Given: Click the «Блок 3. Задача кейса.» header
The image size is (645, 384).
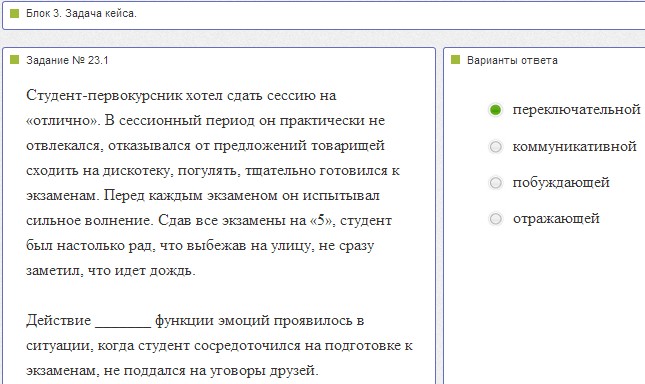Looking at the screenshot, I should pos(81,14).
